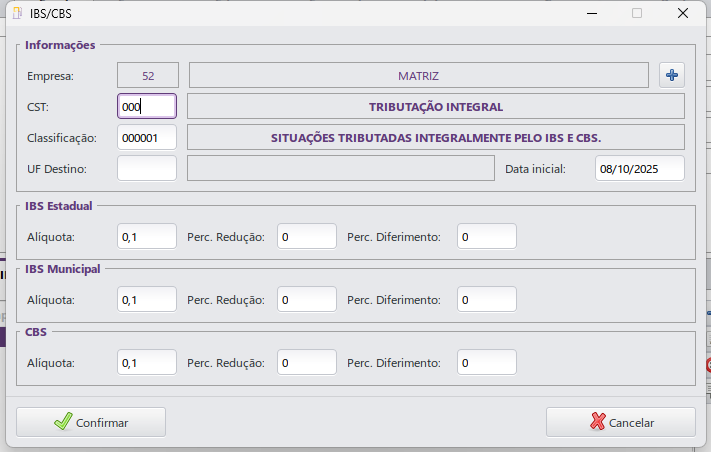711x452 pixels.
Task: Focus the CST code field
Action: coord(147,107)
